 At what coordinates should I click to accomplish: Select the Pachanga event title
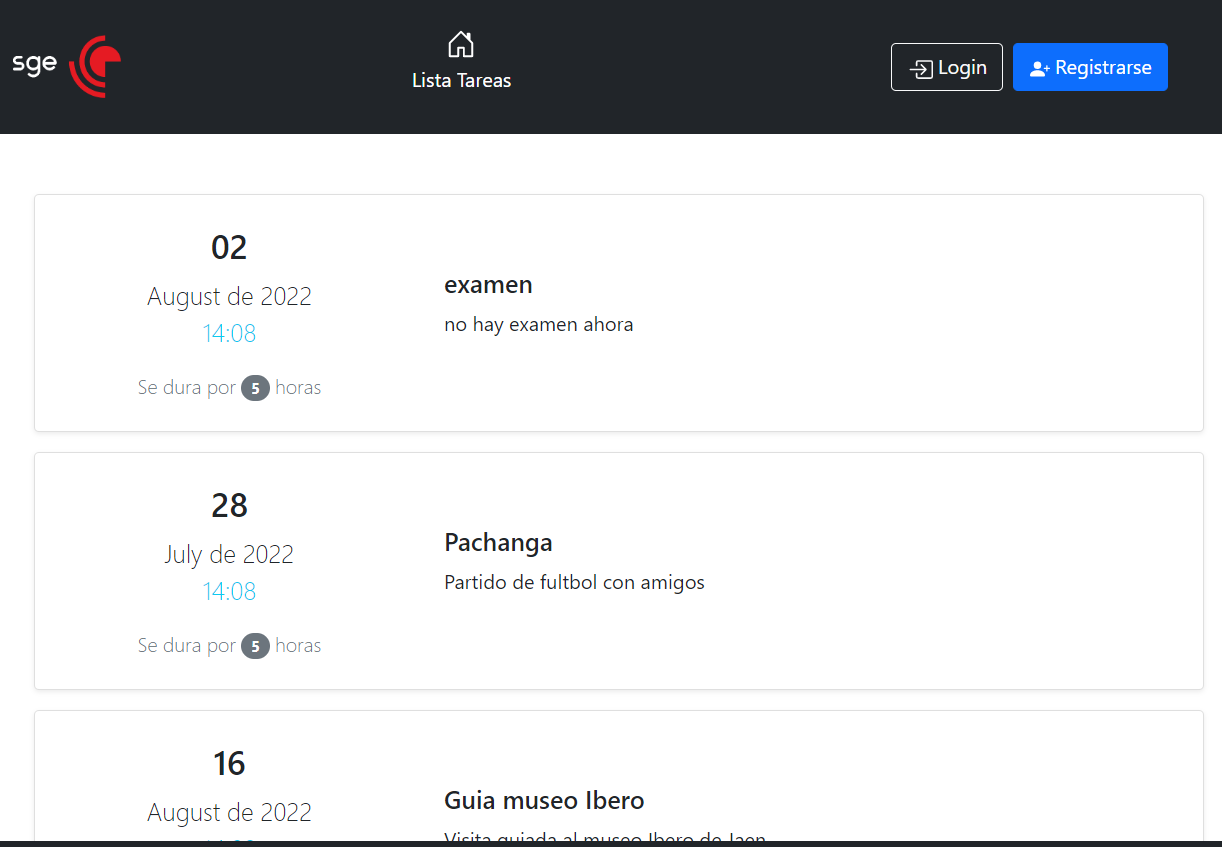tap(498, 542)
